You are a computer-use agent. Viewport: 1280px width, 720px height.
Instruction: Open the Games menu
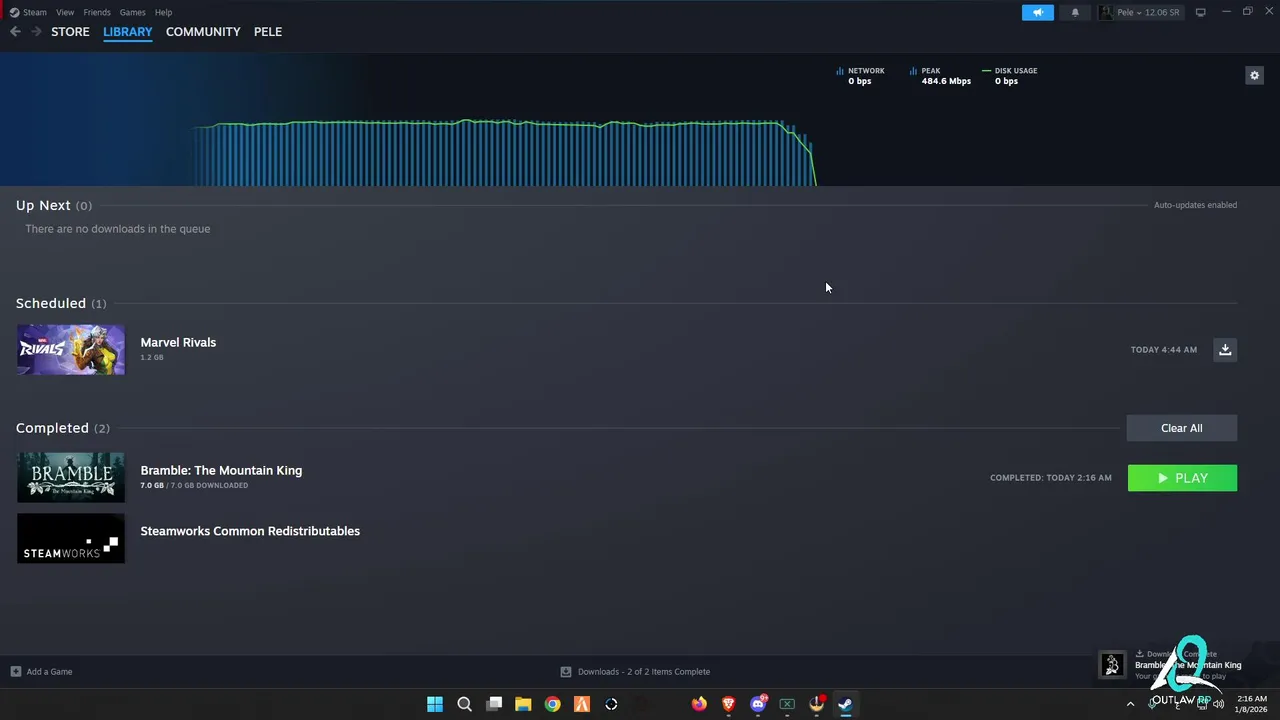[x=132, y=12]
